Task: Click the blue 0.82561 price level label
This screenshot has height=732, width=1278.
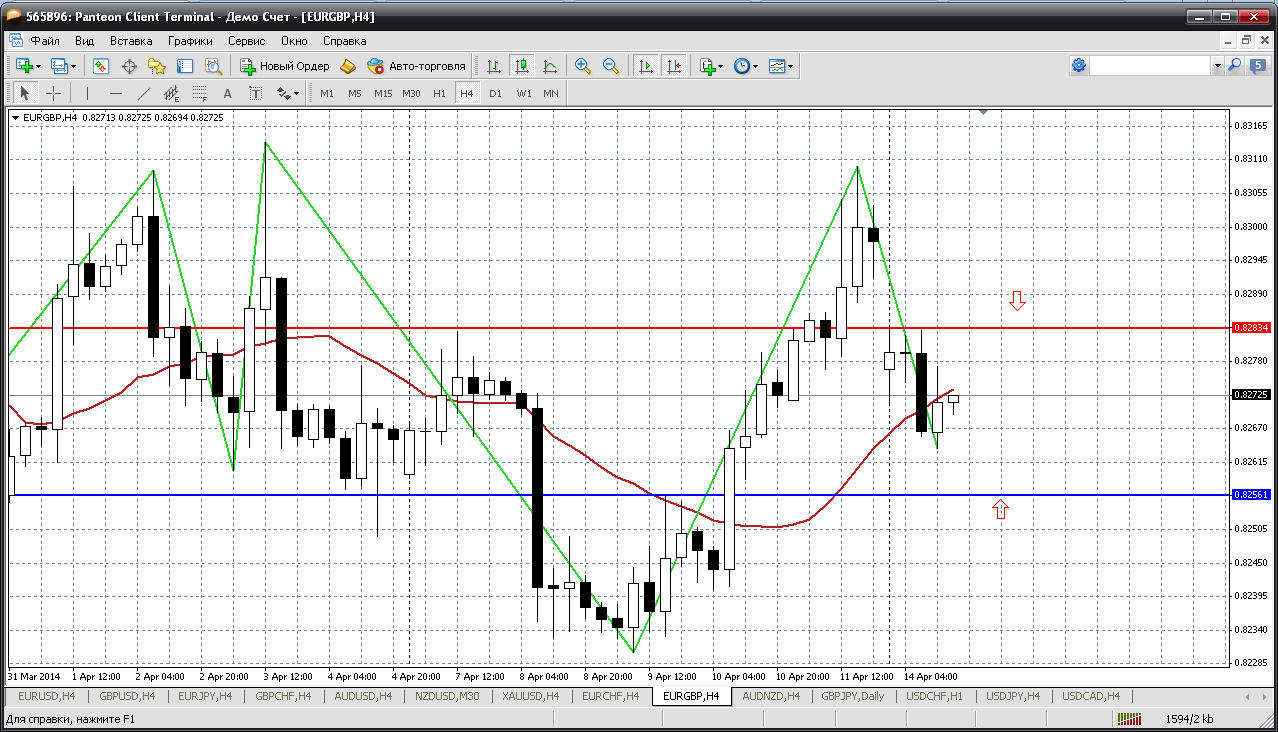Action: pos(1251,494)
